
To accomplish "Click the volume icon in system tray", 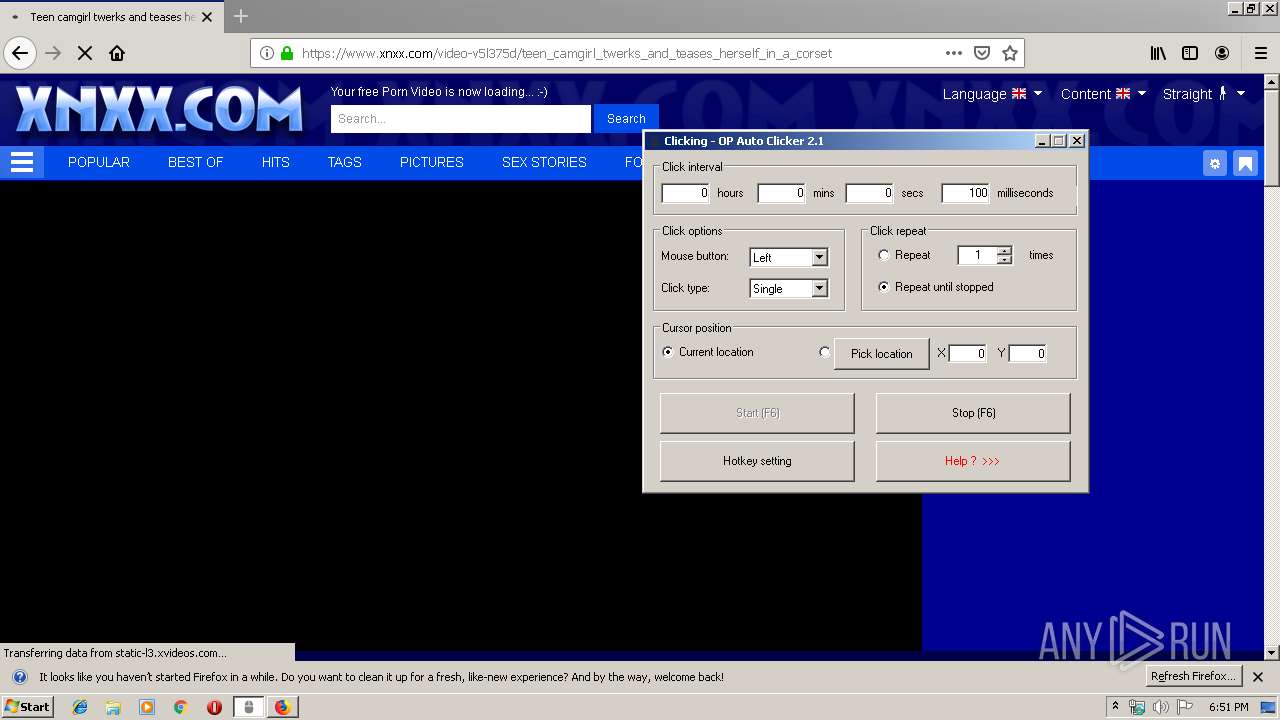I will [x=1161, y=707].
